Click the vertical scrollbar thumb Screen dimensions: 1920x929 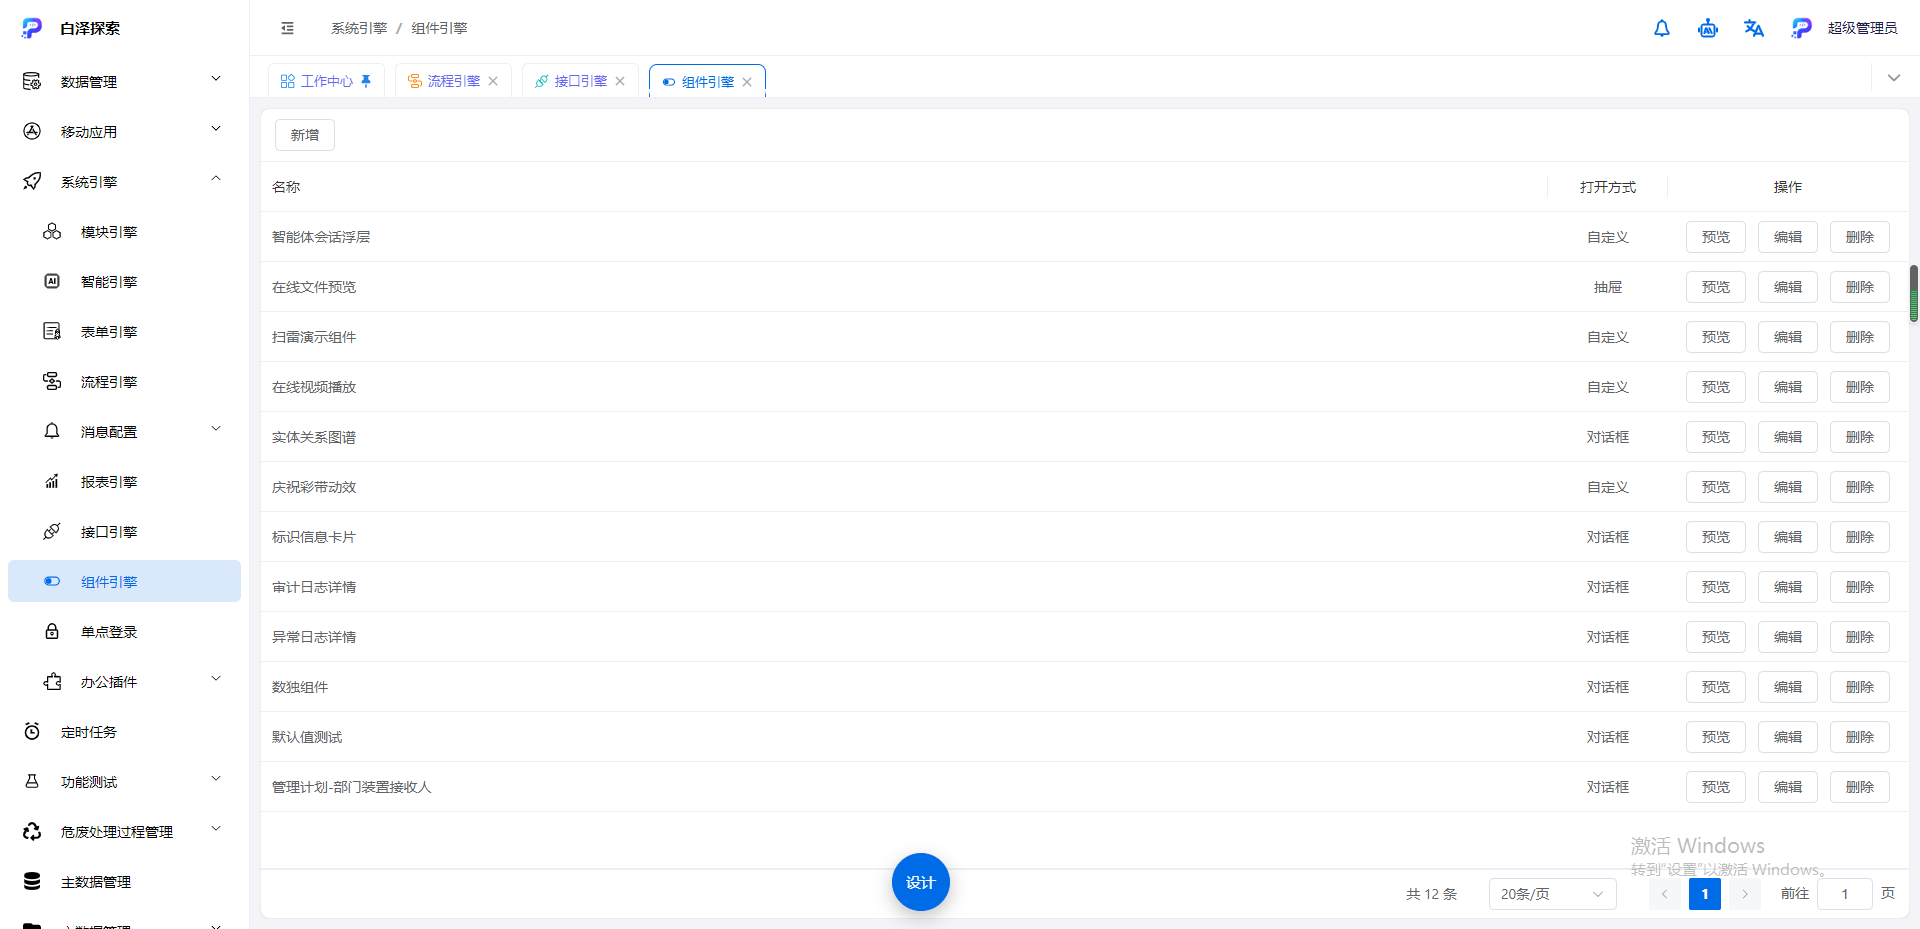(x=1914, y=294)
